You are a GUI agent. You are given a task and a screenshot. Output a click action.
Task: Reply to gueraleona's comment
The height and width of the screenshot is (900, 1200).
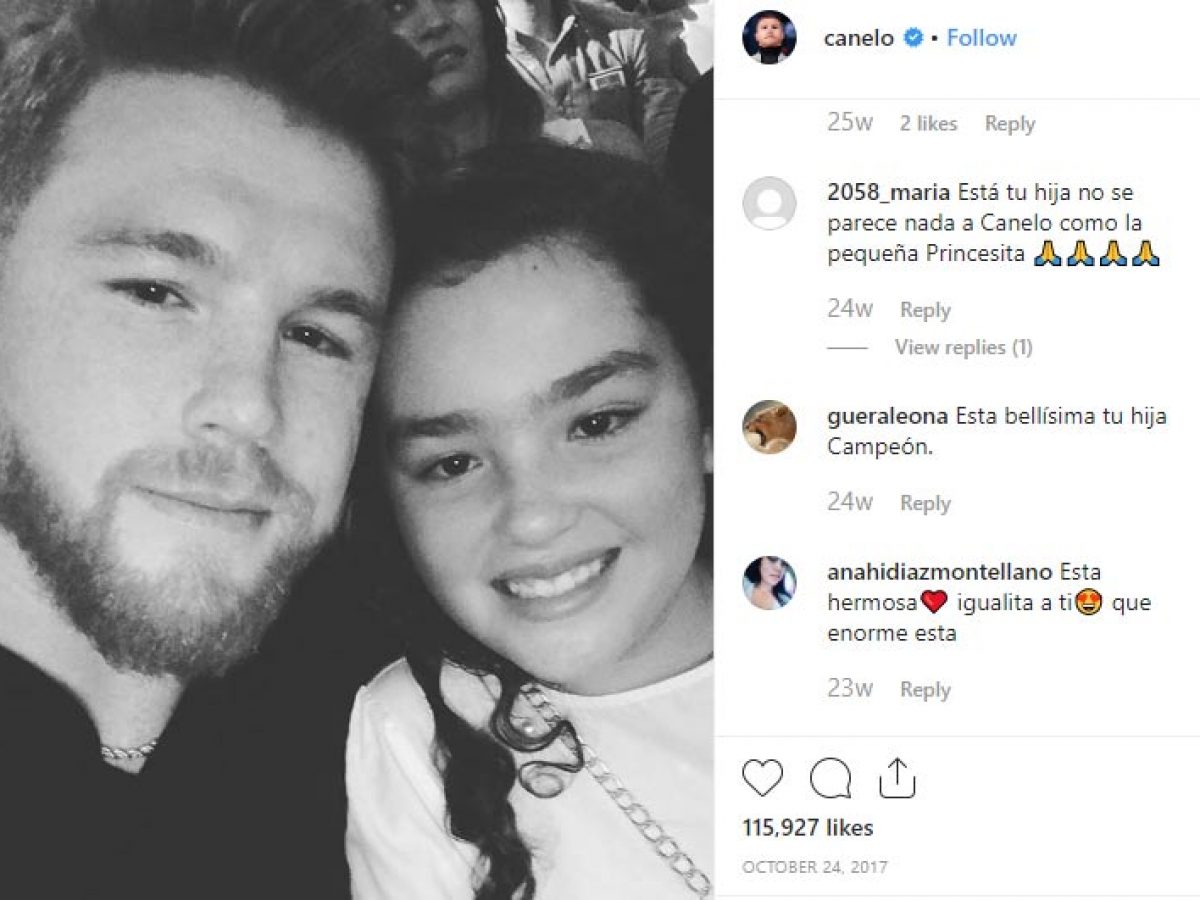[x=925, y=503]
